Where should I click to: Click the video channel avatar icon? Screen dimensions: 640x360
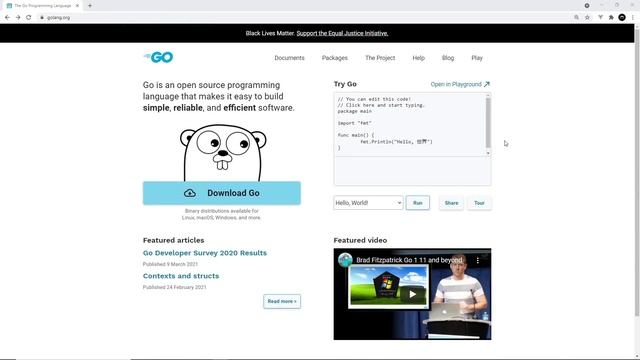pyautogui.click(x=345, y=260)
